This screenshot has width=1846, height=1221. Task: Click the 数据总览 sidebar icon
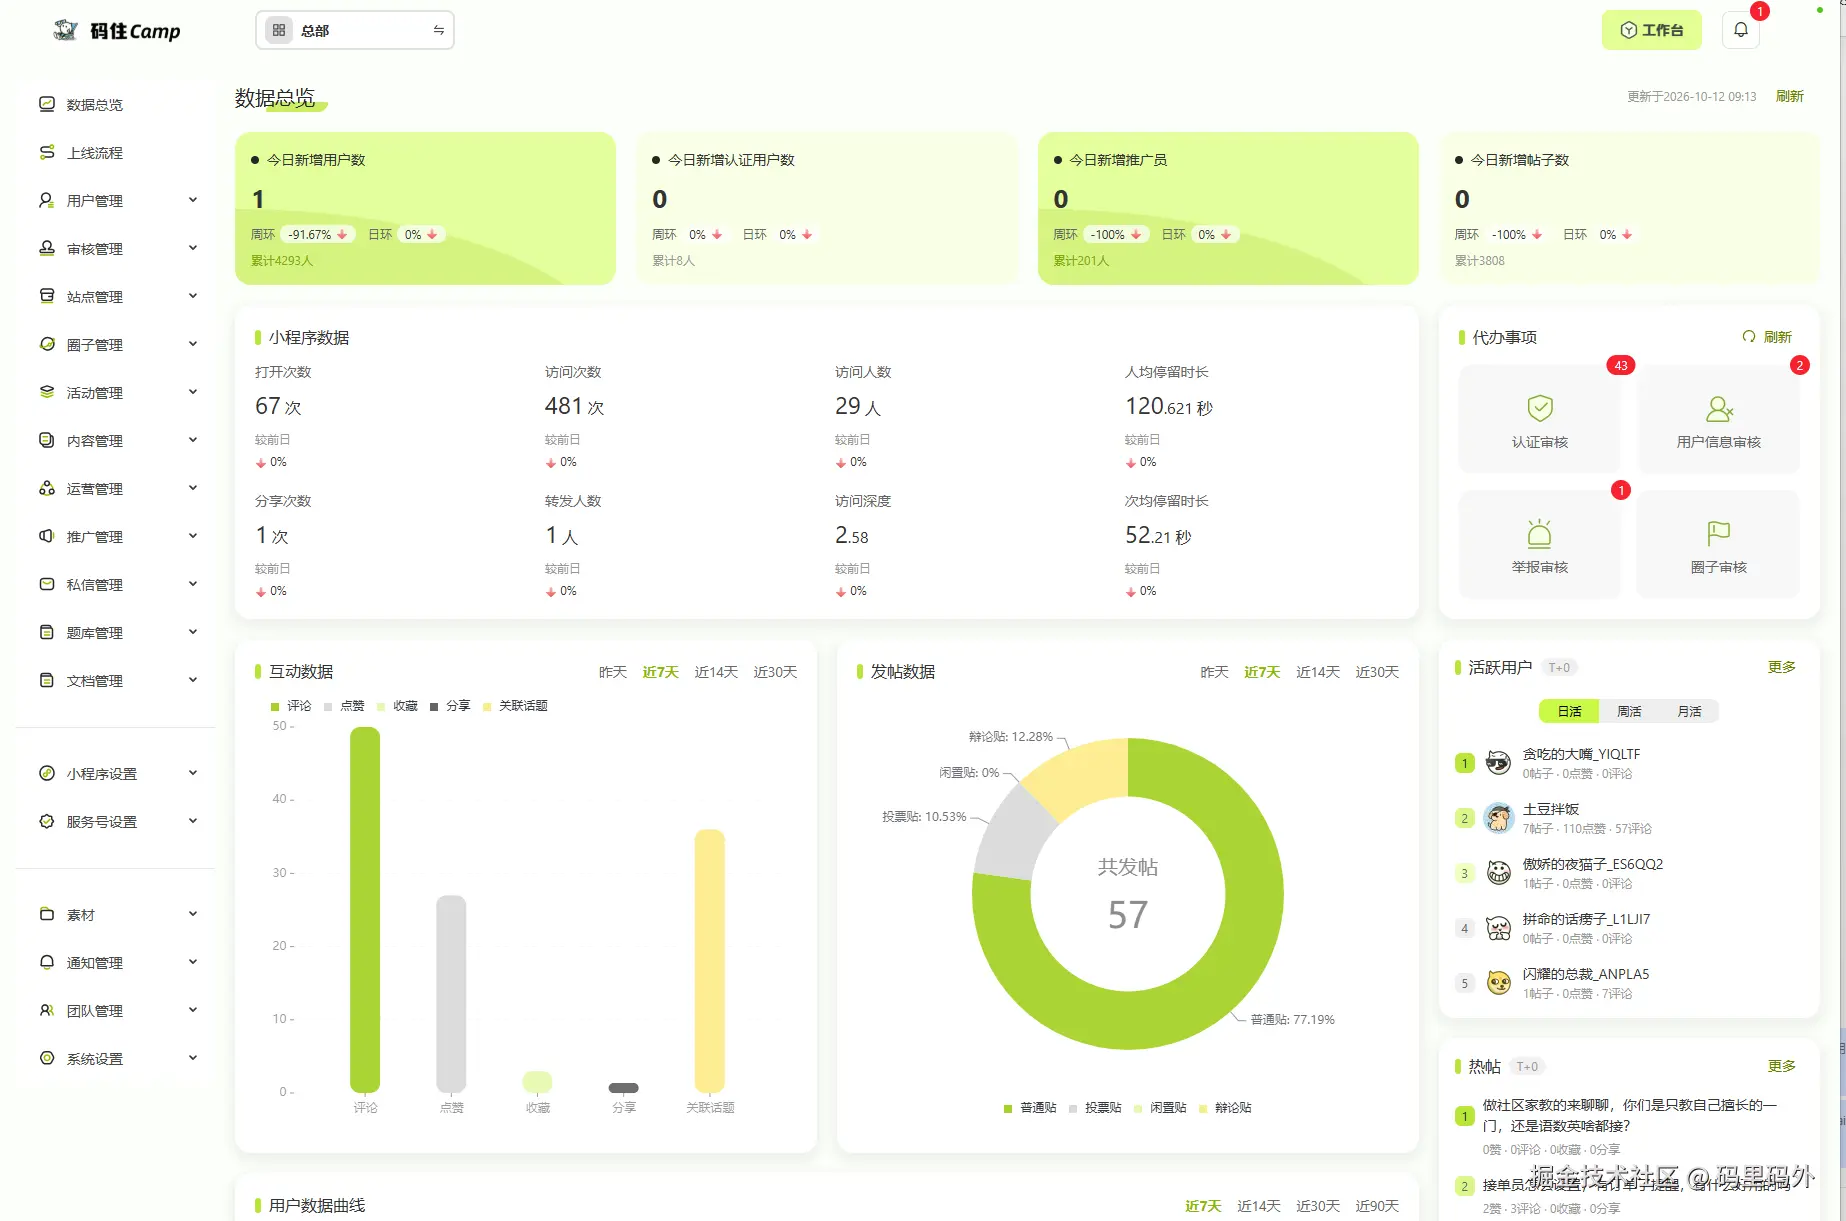point(47,104)
